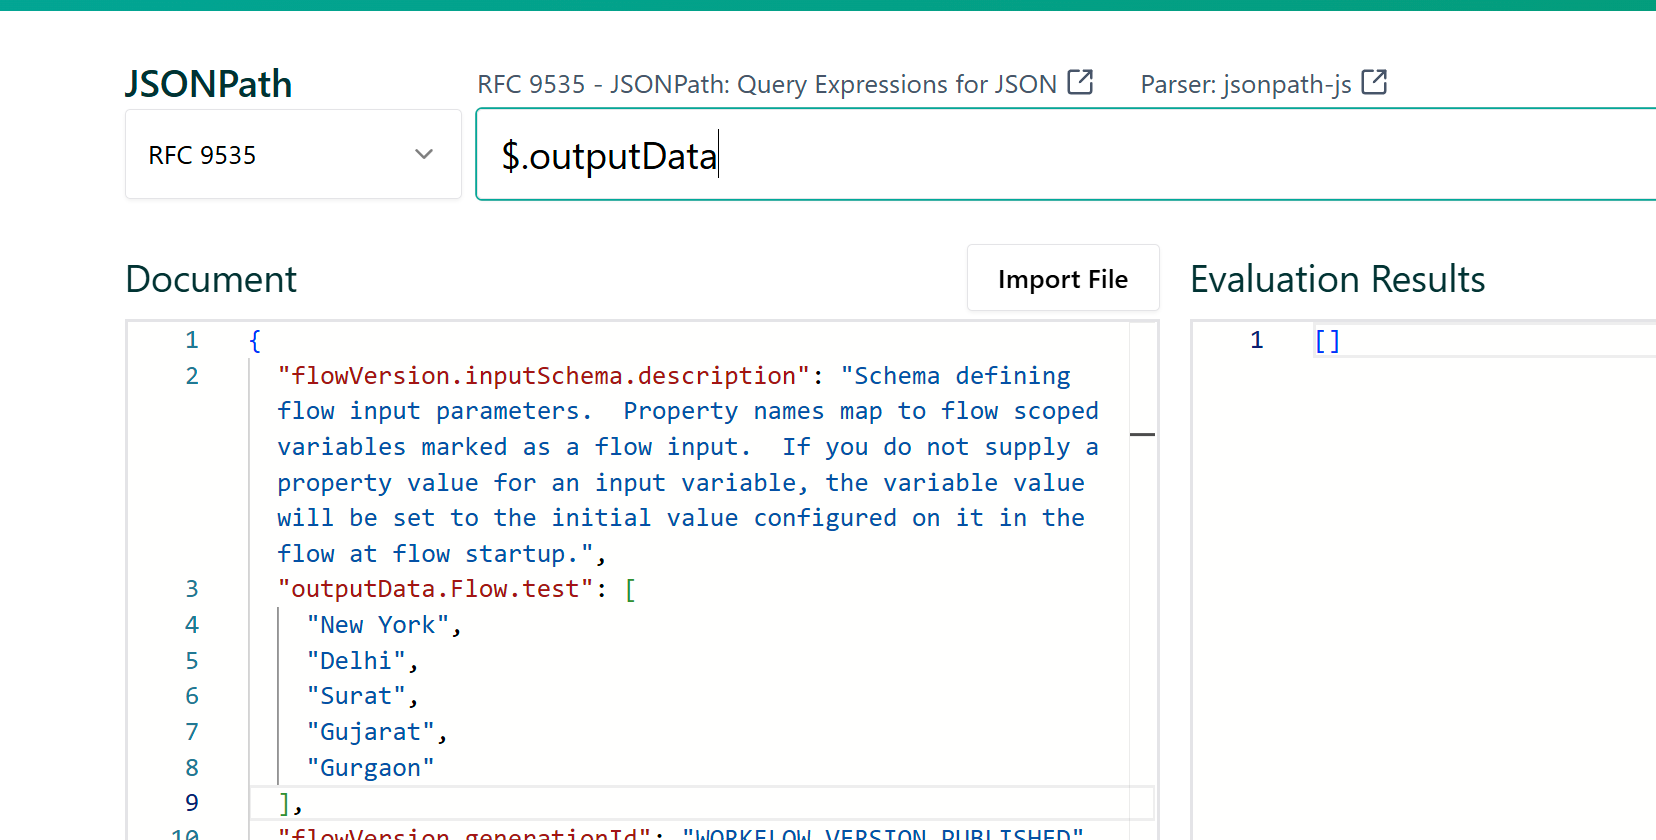Click the opening curly brace on line 1
Image resolution: width=1656 pixels, height=840 pixels.
pyautogui.click(x=255, y=341)
